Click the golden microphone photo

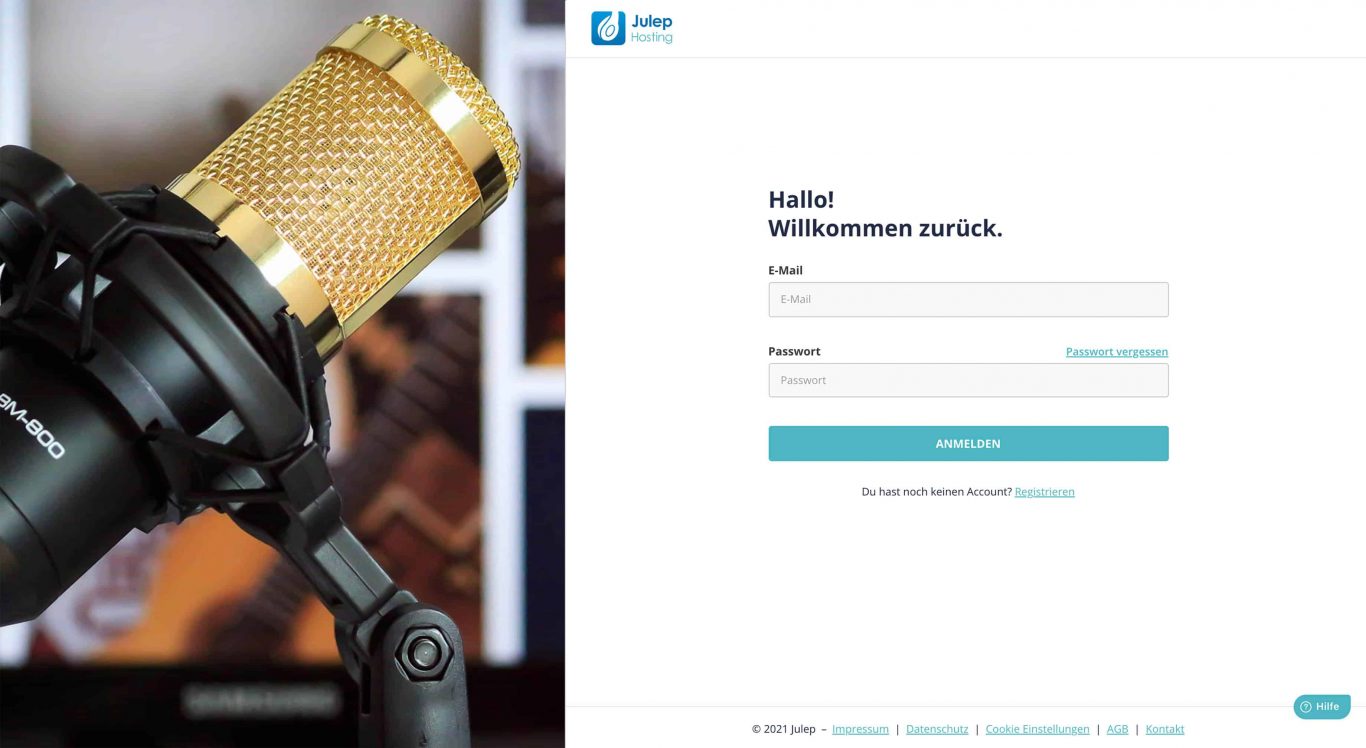click(x=282, y=374)
